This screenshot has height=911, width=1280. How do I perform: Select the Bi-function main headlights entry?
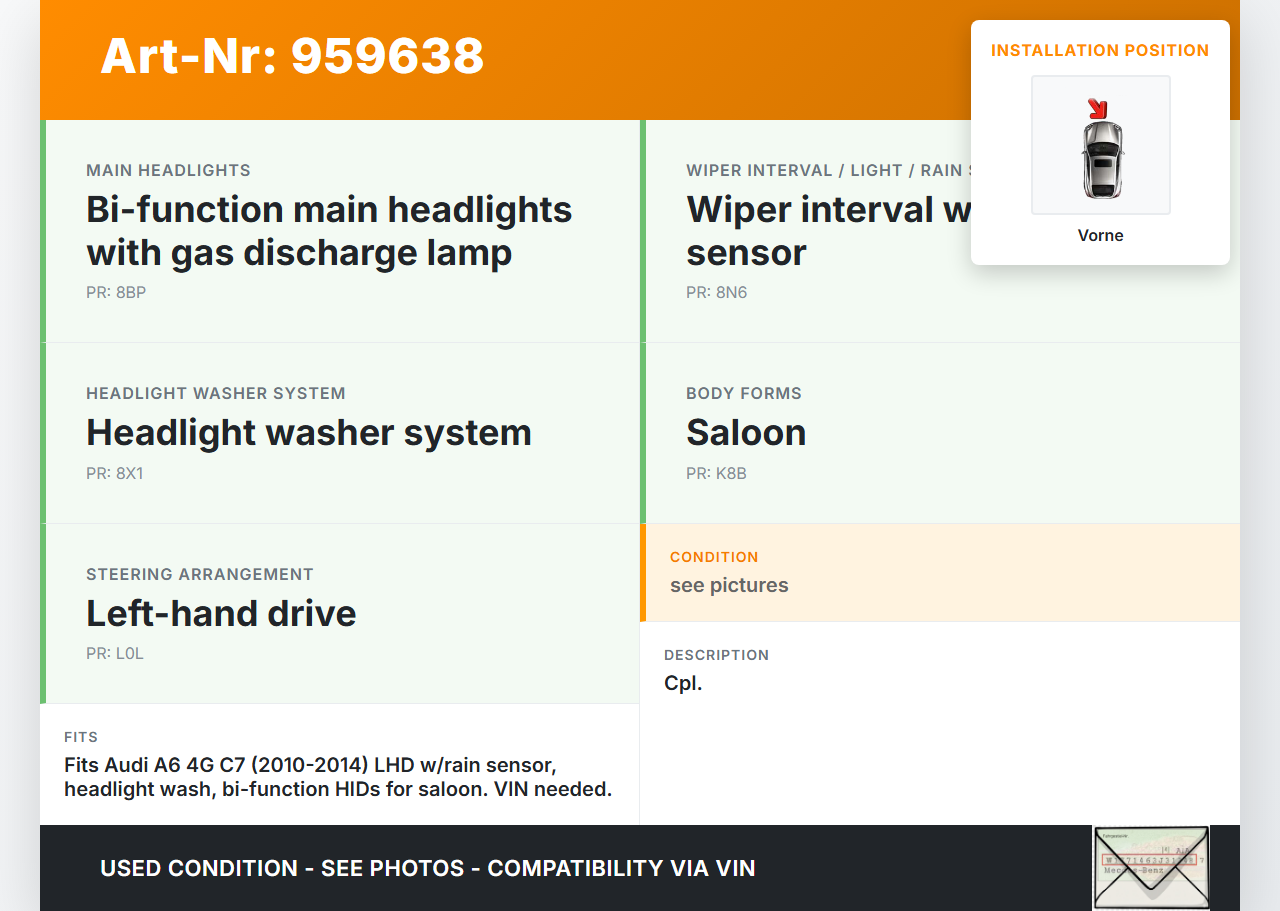329,231
